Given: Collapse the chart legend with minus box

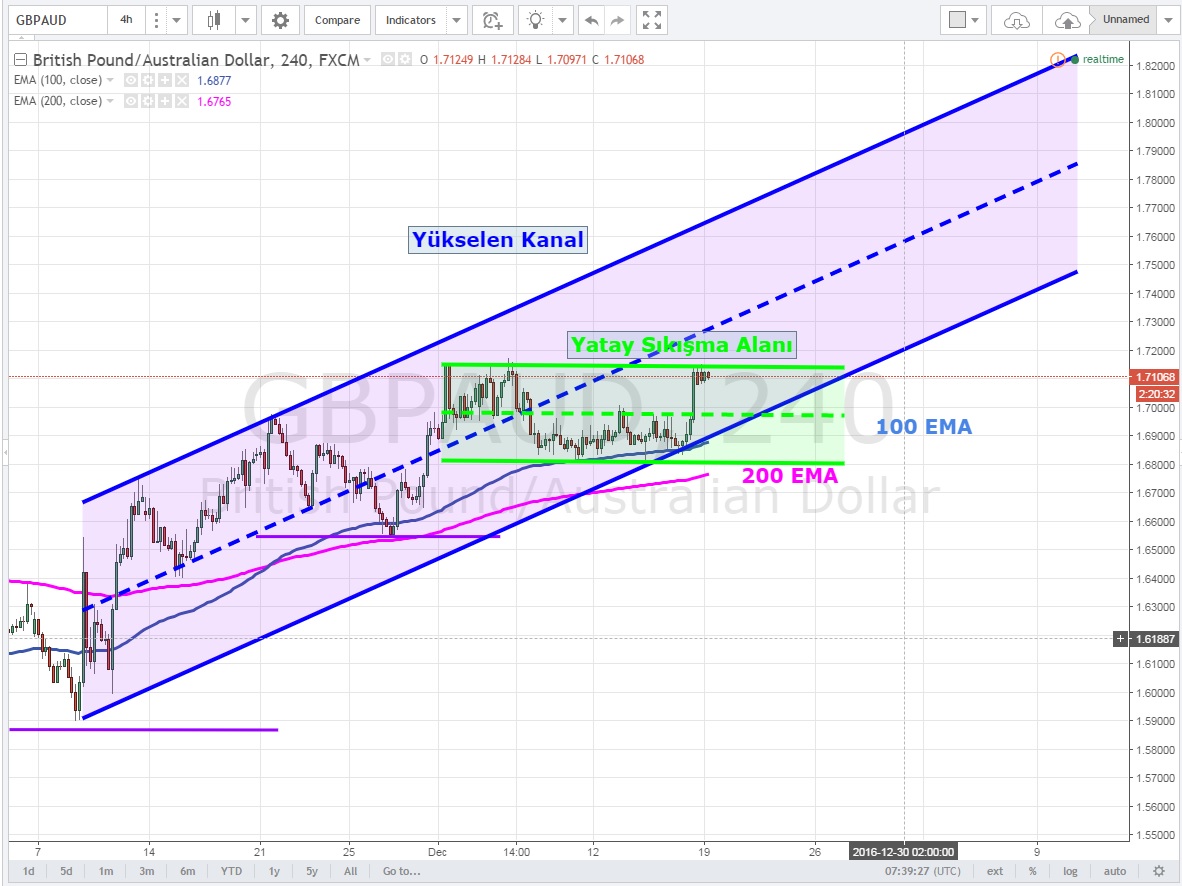Looking at the screenshot, I should [20, 60].
